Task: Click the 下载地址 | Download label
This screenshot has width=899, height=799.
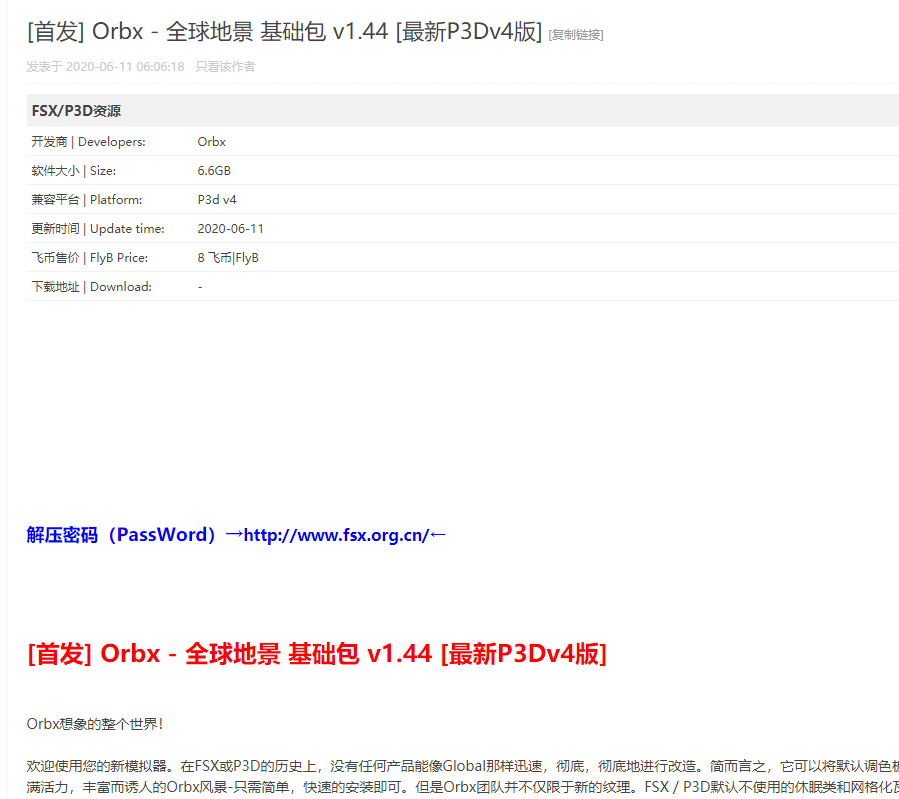Action: pos(91,287)
